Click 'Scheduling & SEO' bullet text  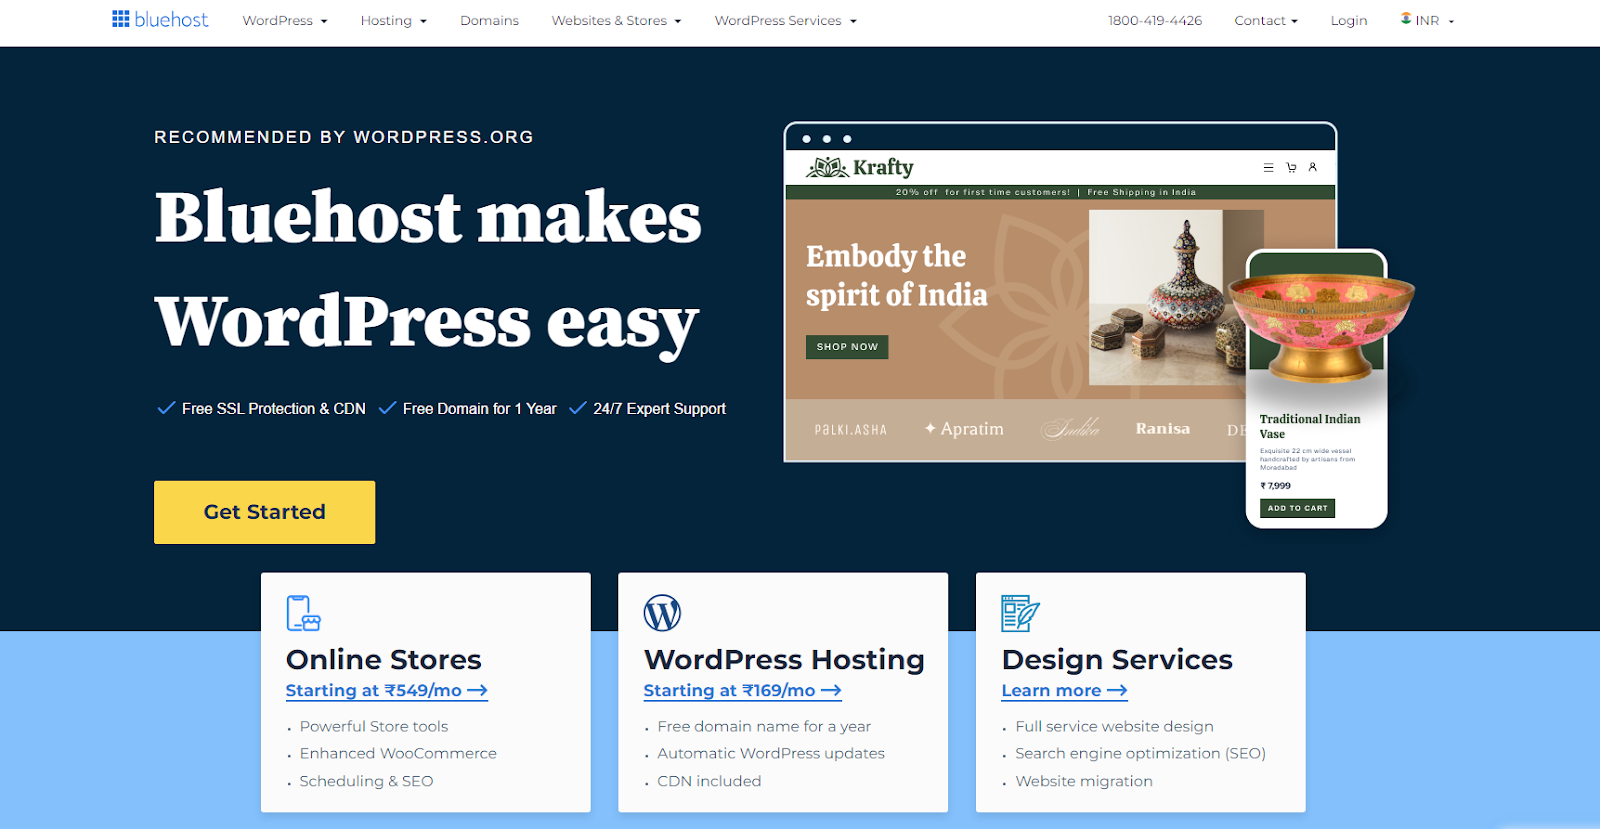click(x=366, y=781)
